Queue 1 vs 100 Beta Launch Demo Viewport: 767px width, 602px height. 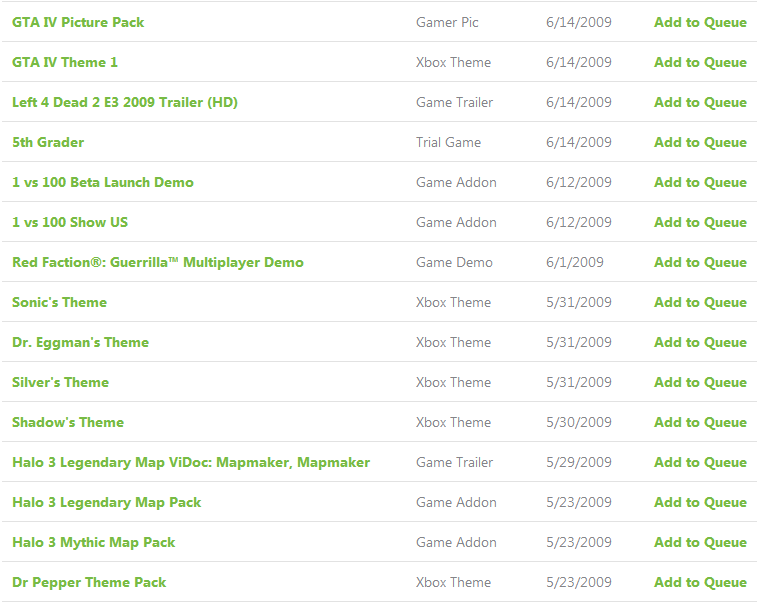pos(700,182)
